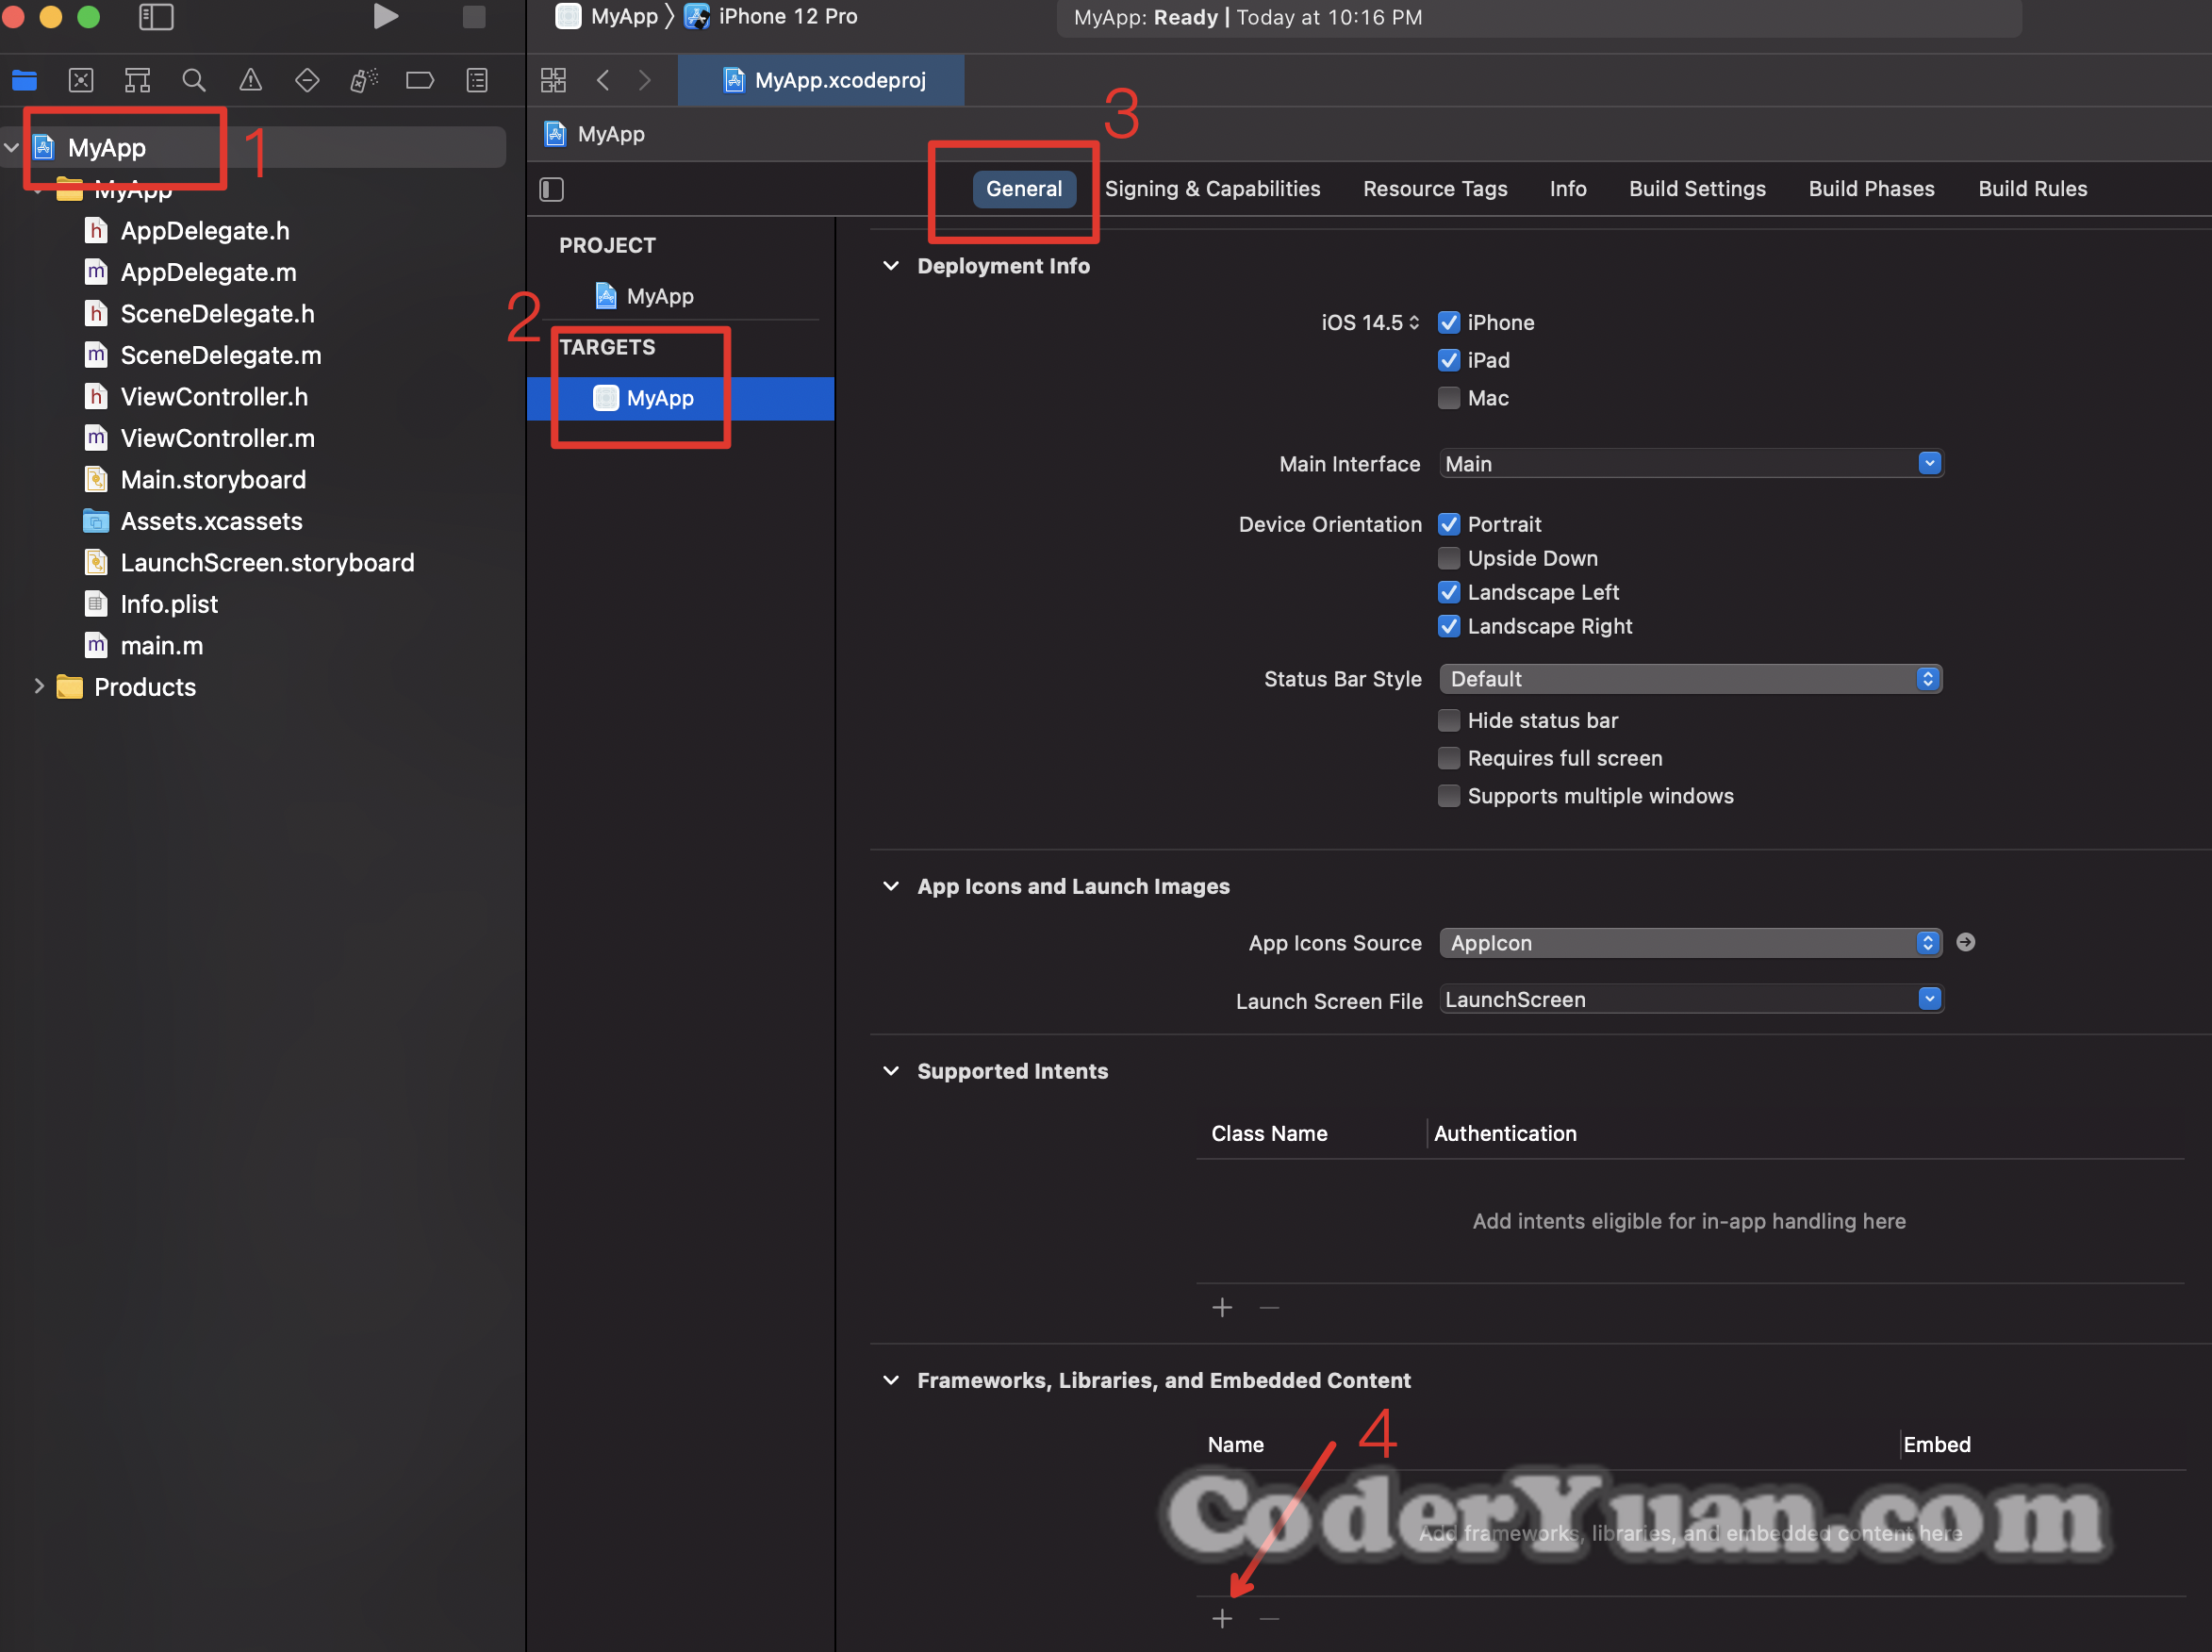Image resolution: width=2212 pixels, height=1652 pixels.
Task: Enable the Mac checkbox
Action: click(x=1448, y=398)
